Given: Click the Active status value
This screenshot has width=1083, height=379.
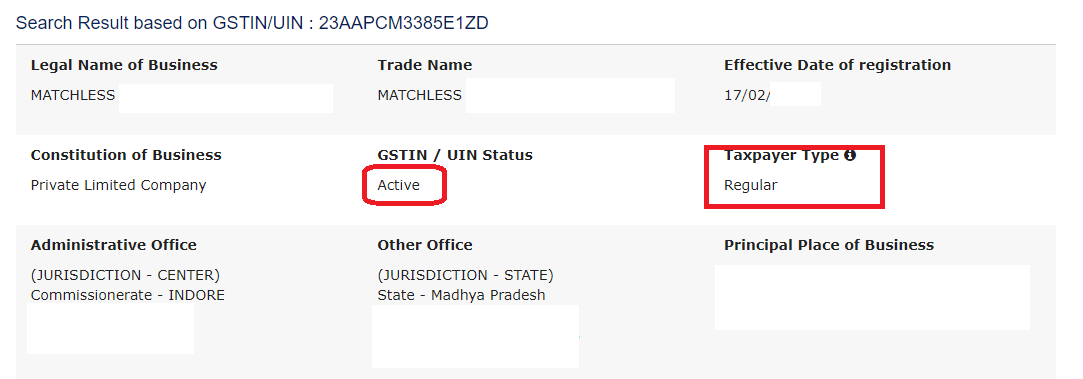Looking at the screenshot, I should coord(399,185).
